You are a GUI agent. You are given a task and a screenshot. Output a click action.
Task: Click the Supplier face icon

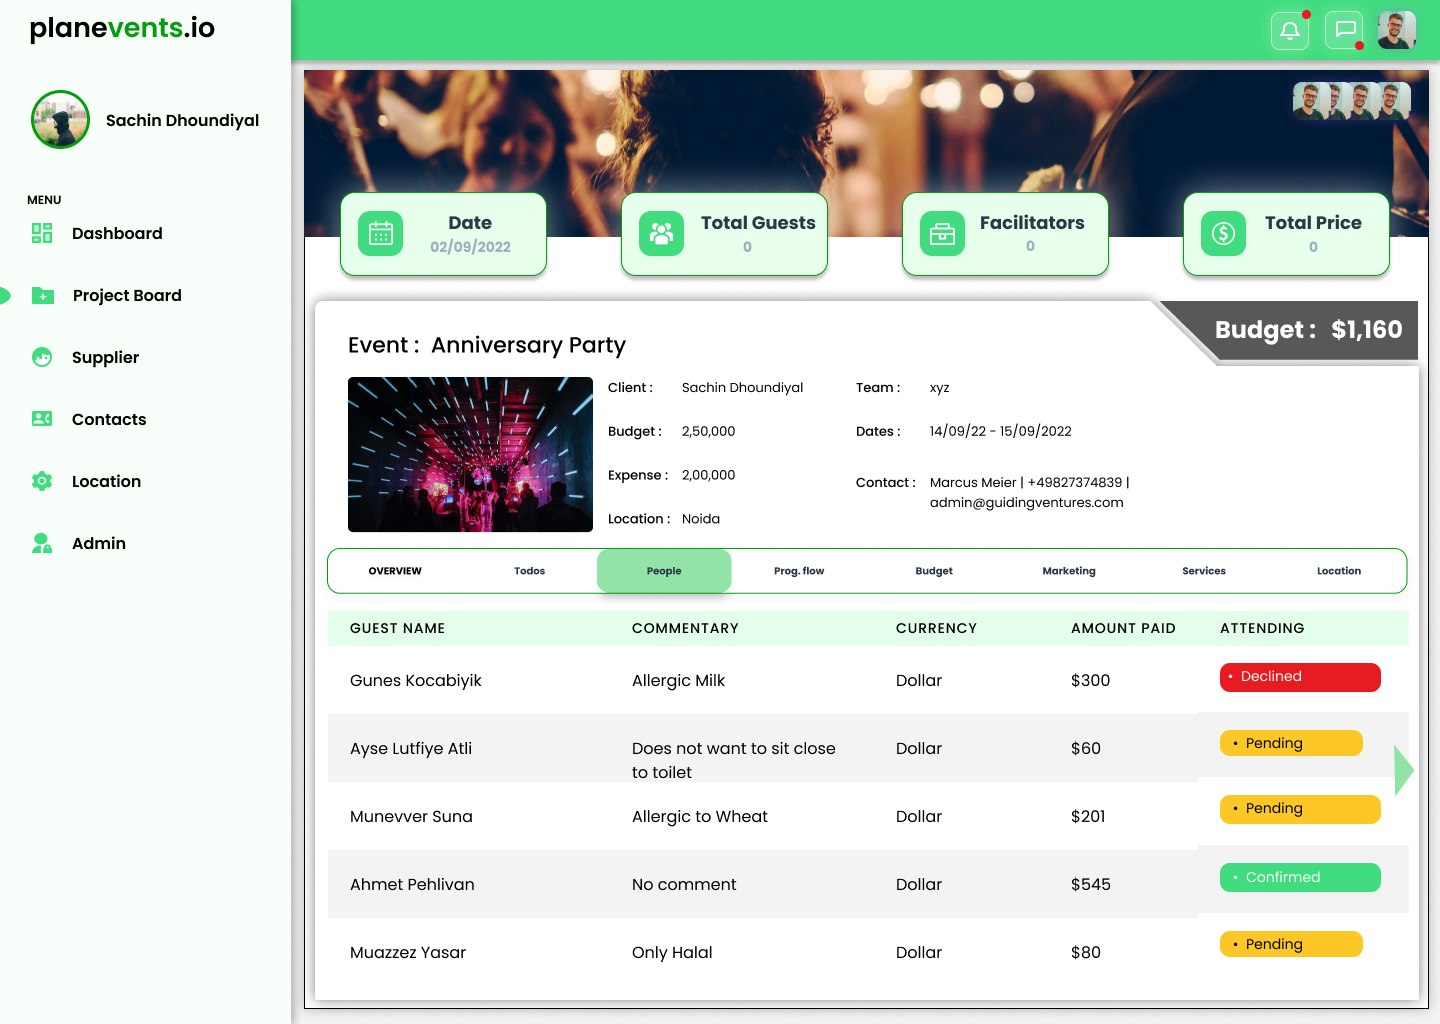pos(42,357)
